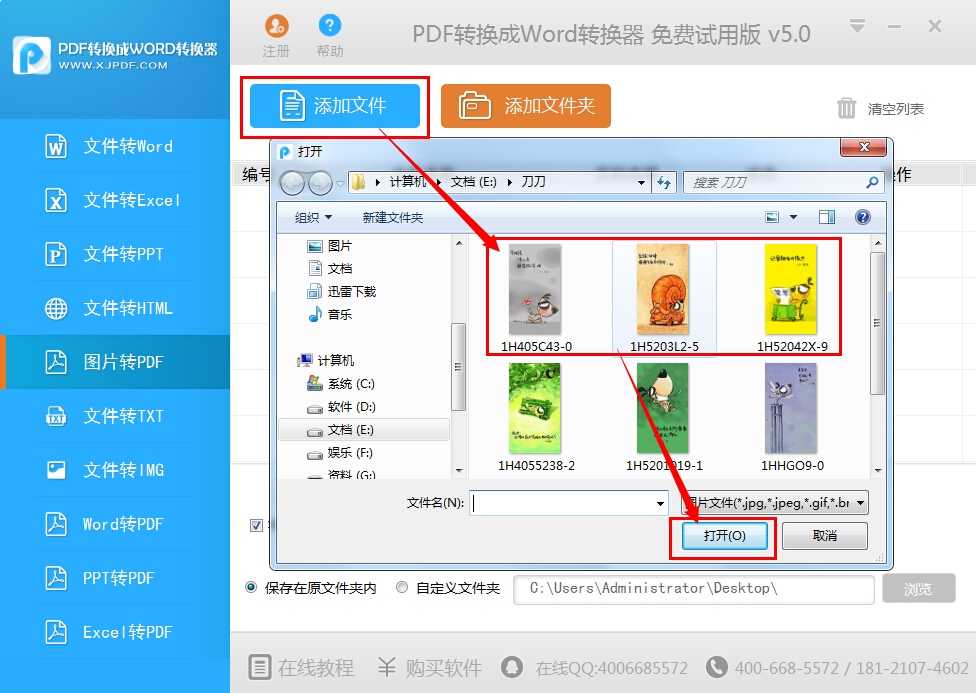Select 文档 library in the navigation tree
Screen dimensions: 976x693
[x=331, y=268]
